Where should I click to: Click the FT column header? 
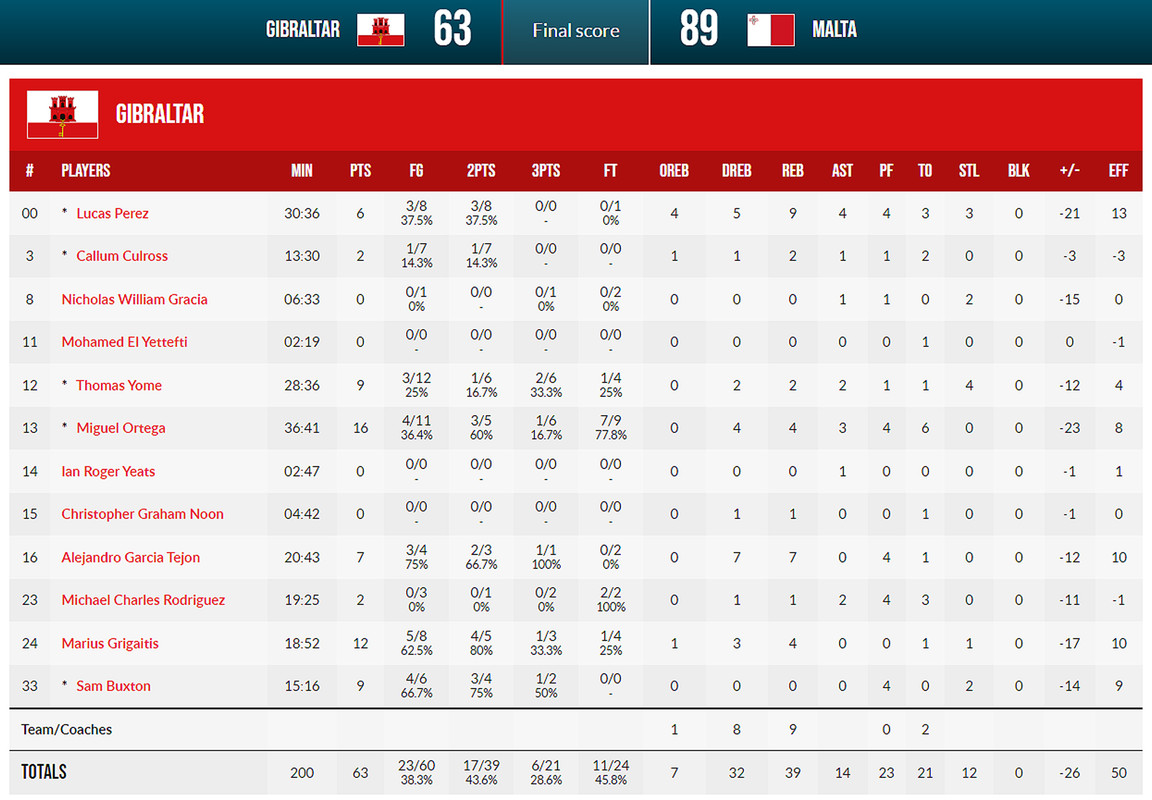[611, 170]
